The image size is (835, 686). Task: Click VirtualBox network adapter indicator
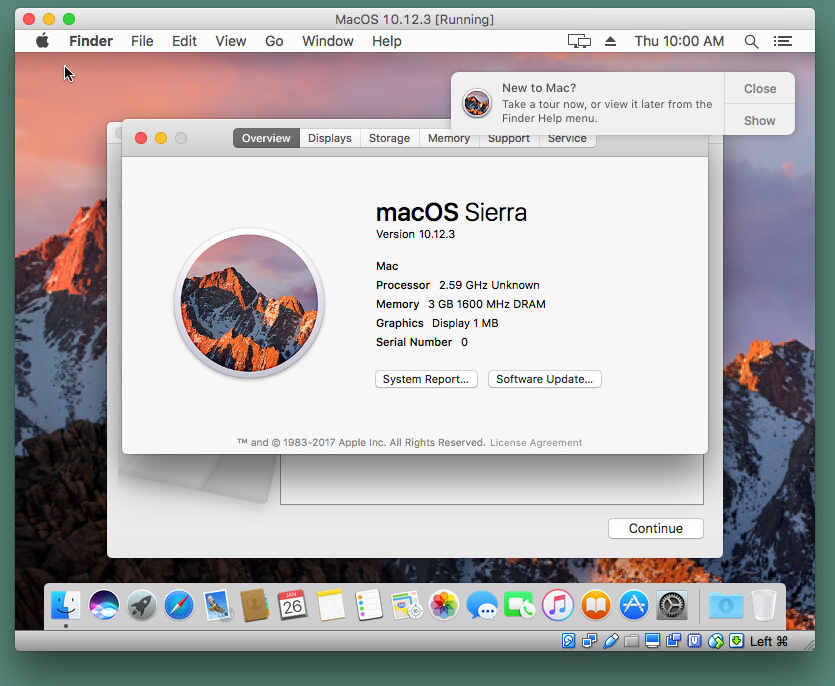tap(590, 641)
